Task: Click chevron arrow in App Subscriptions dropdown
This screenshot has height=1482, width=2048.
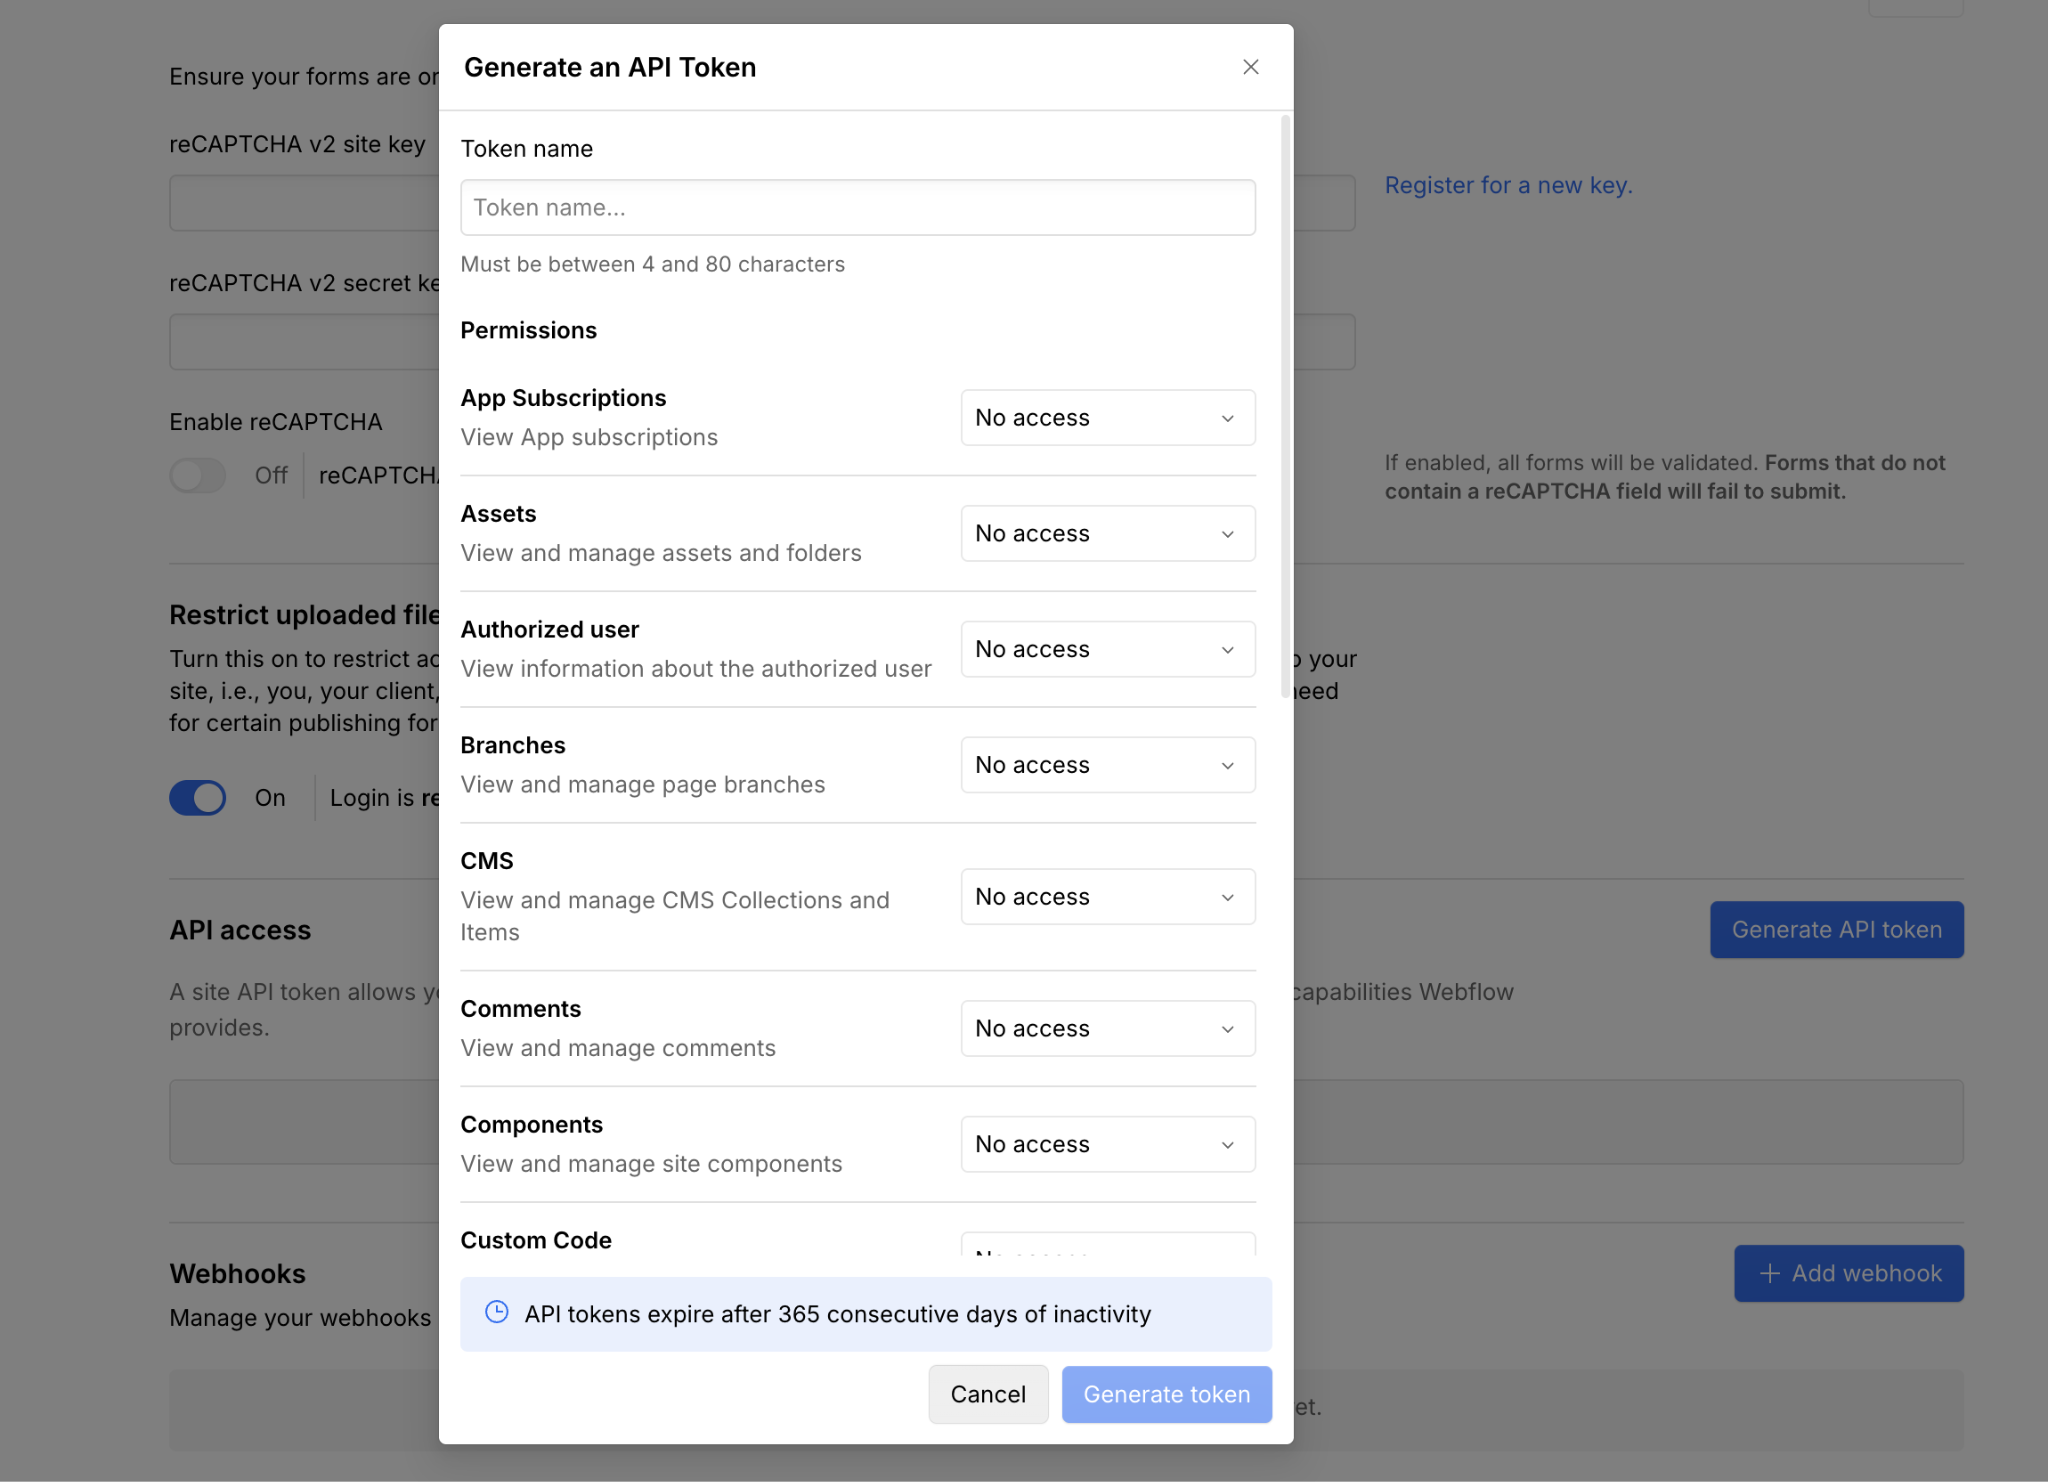Action: 1227,418
